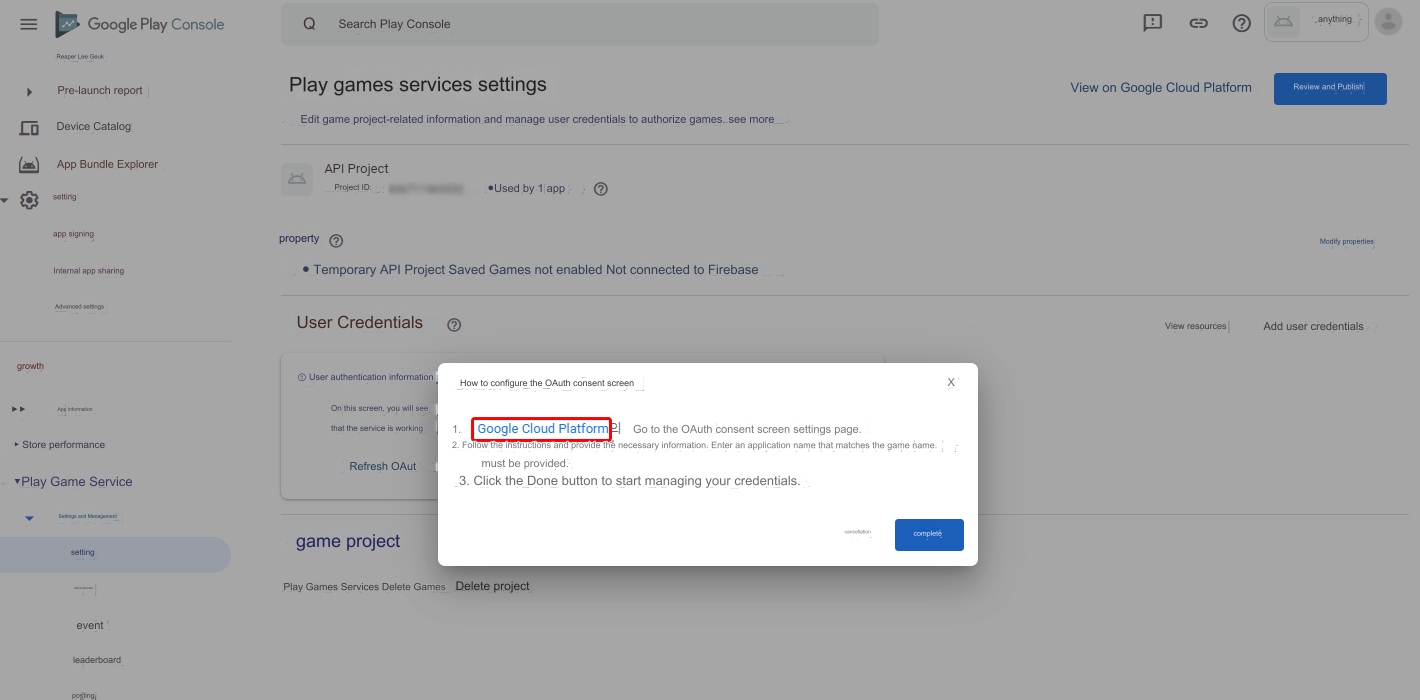Click the link icon in the top bar

click(1198, 23)
